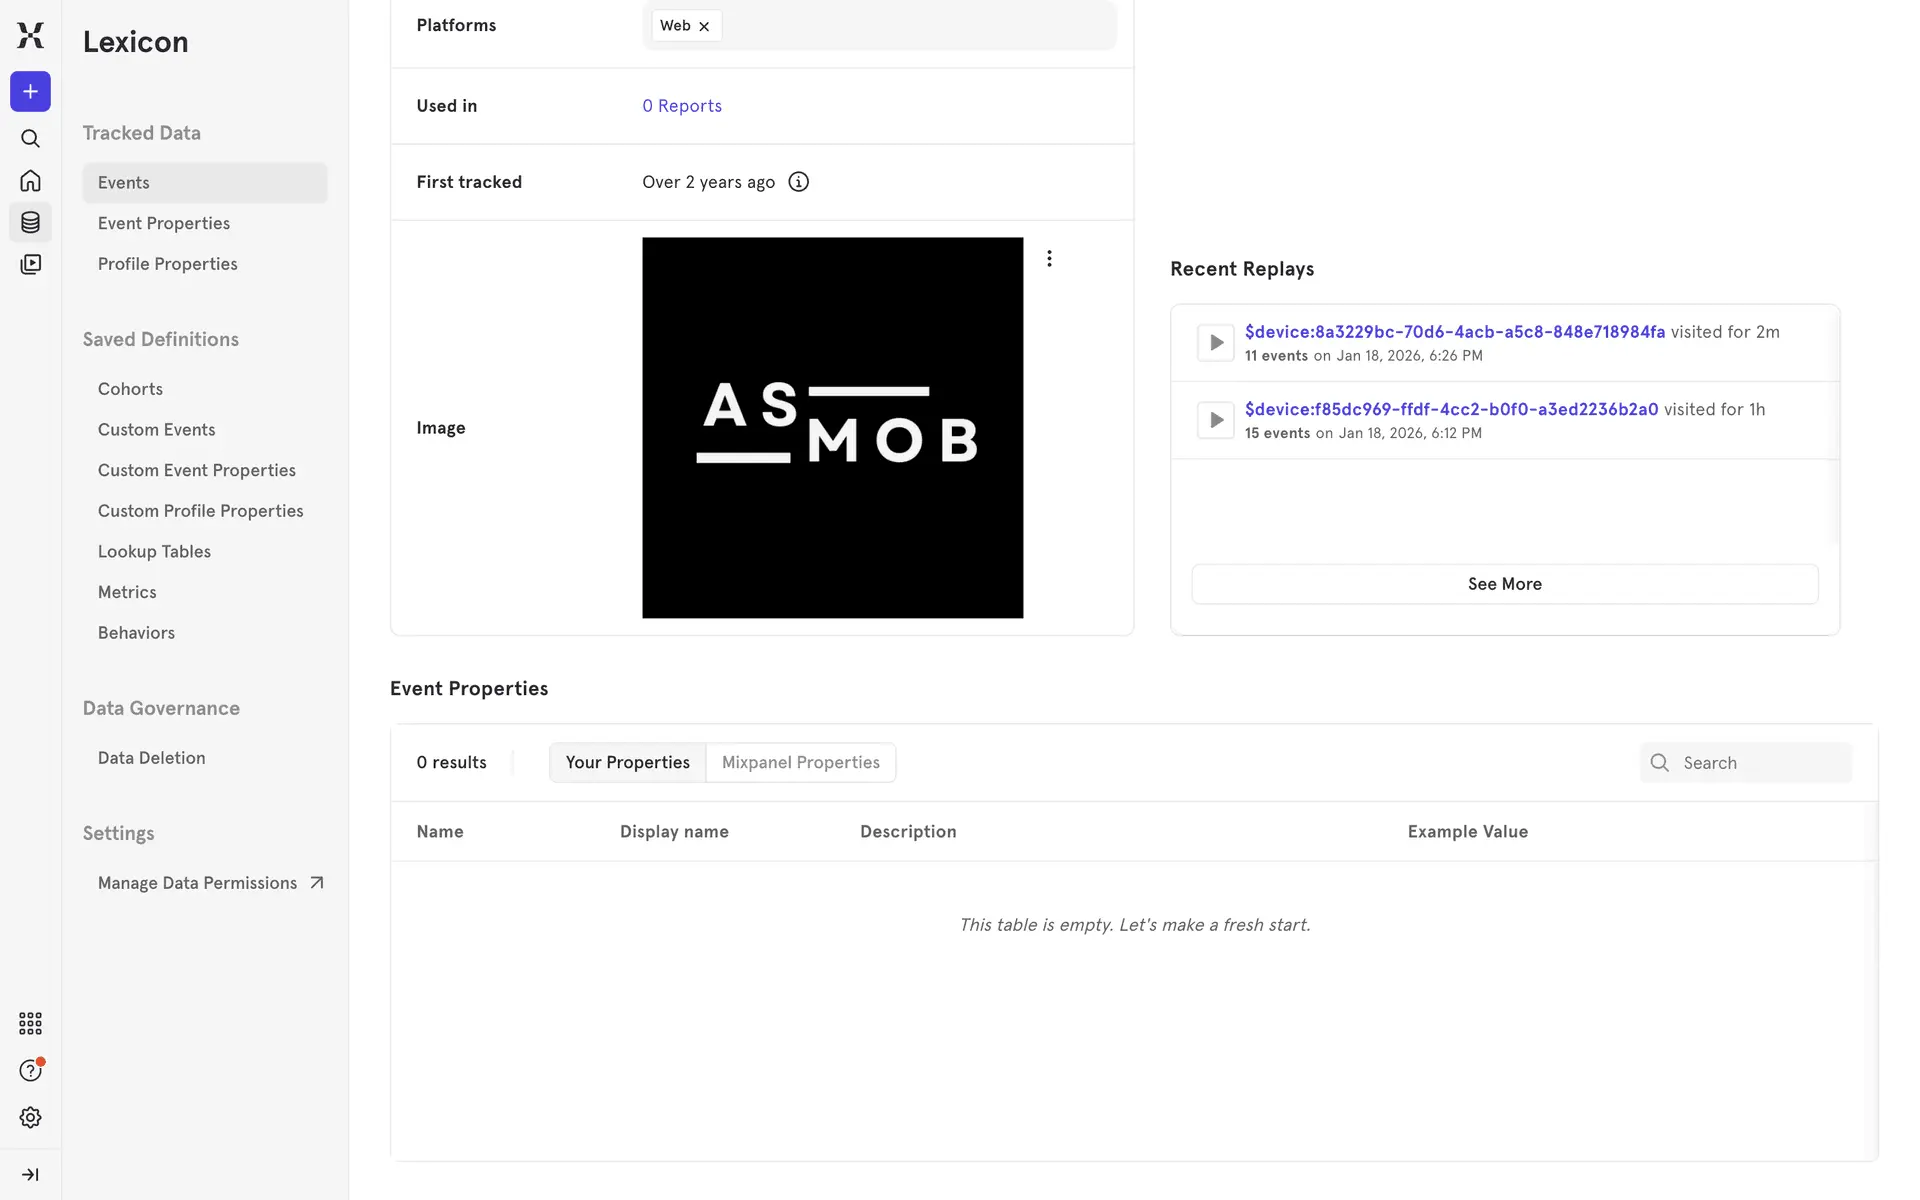This screenshot has height=1200, width=1920.
Task: Open the apps grid icon
Action: [30, 1023]
